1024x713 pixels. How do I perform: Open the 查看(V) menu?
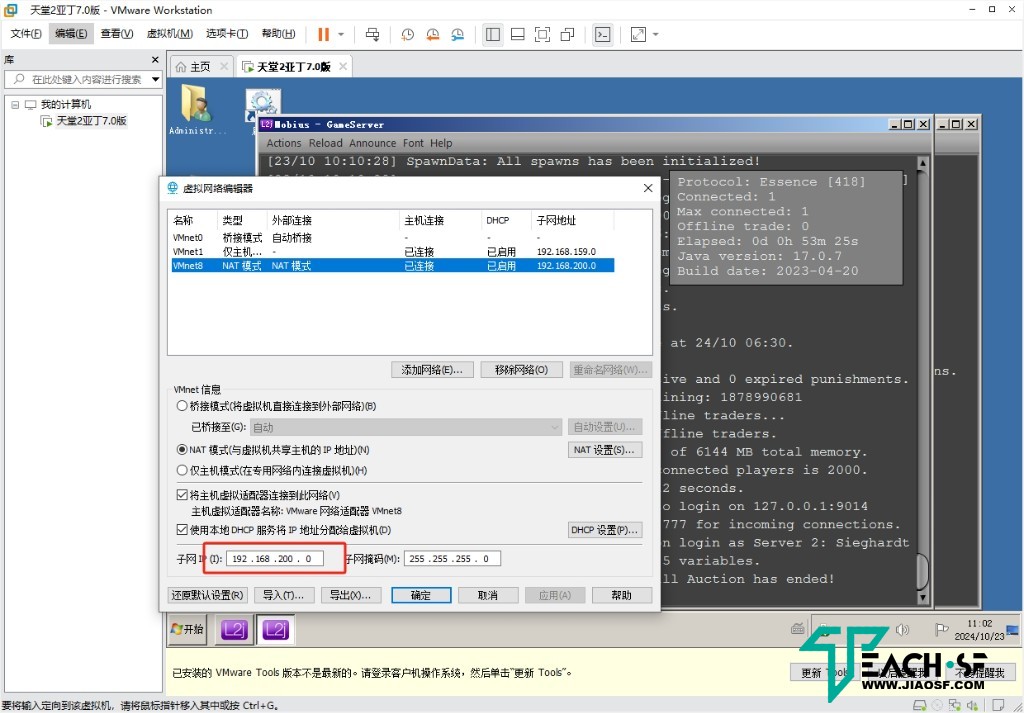pos(117,34)
